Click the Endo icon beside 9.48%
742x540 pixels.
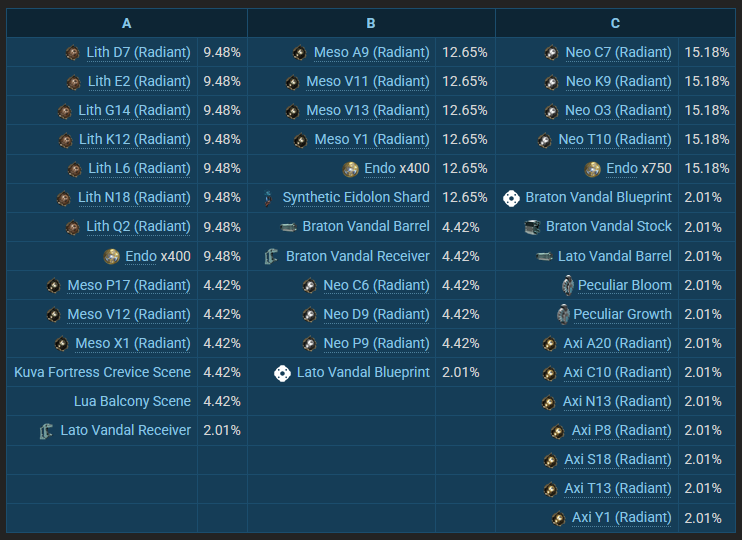[x=112, y=257]
